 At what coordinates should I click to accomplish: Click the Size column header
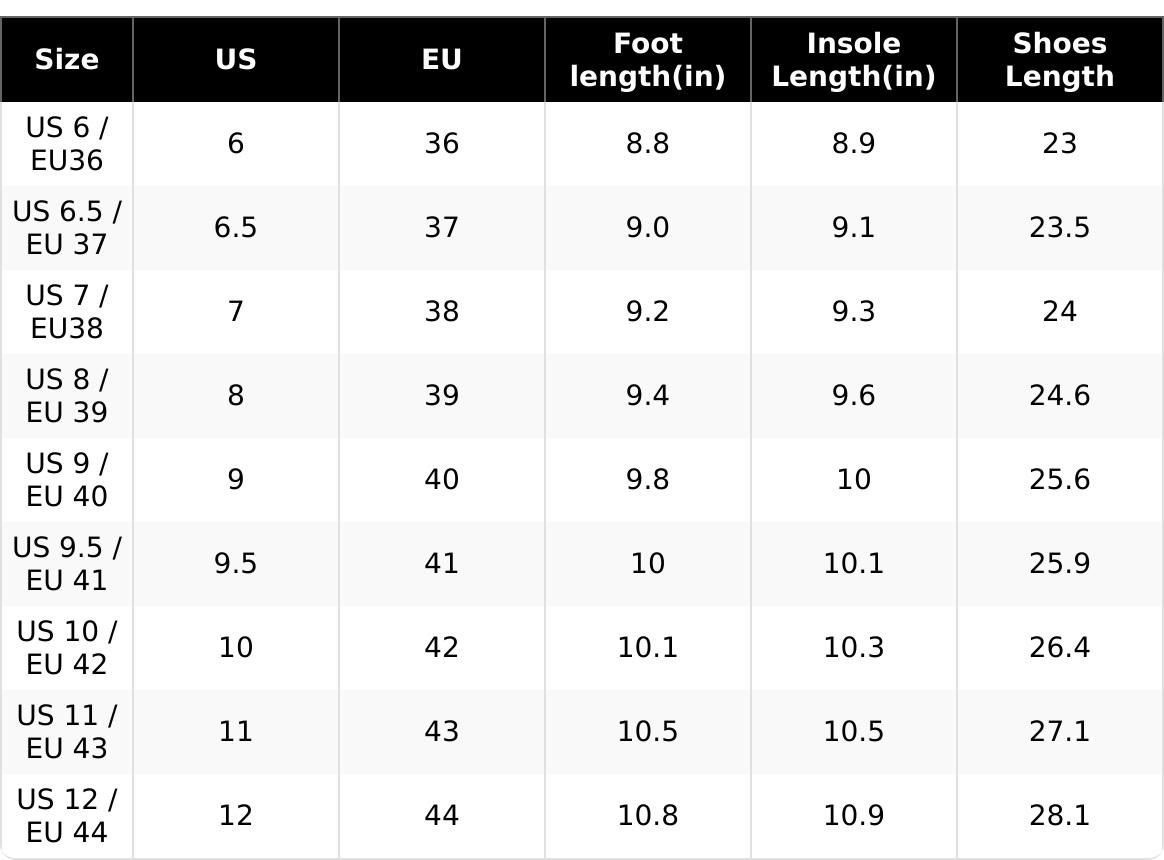pyautogui.click(x=67, y=60)
